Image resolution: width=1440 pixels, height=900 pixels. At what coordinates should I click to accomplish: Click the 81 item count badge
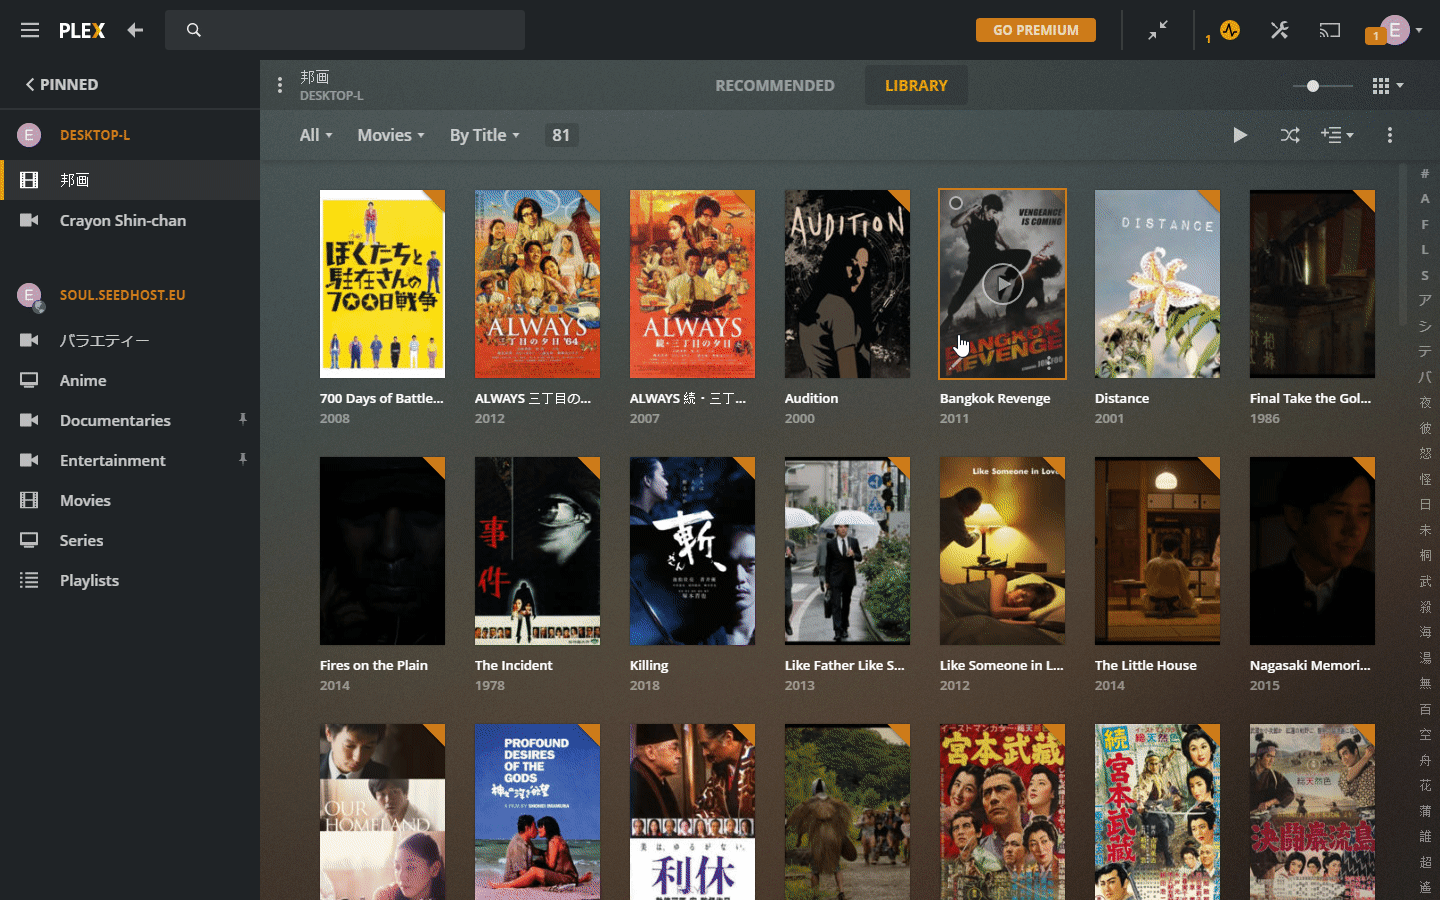(561, 135)
